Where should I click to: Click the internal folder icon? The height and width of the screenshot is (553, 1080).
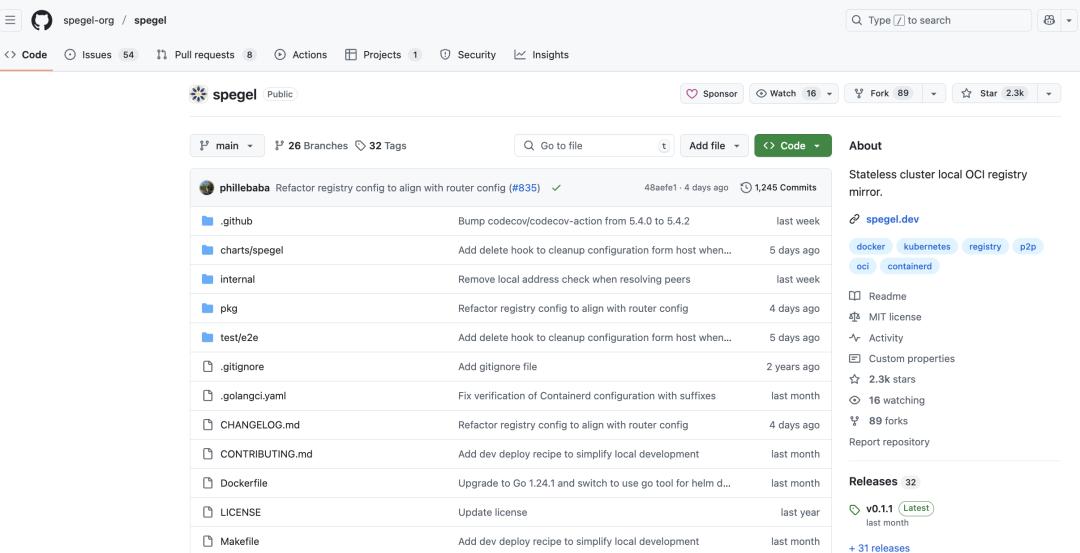[x=207, y=279]
